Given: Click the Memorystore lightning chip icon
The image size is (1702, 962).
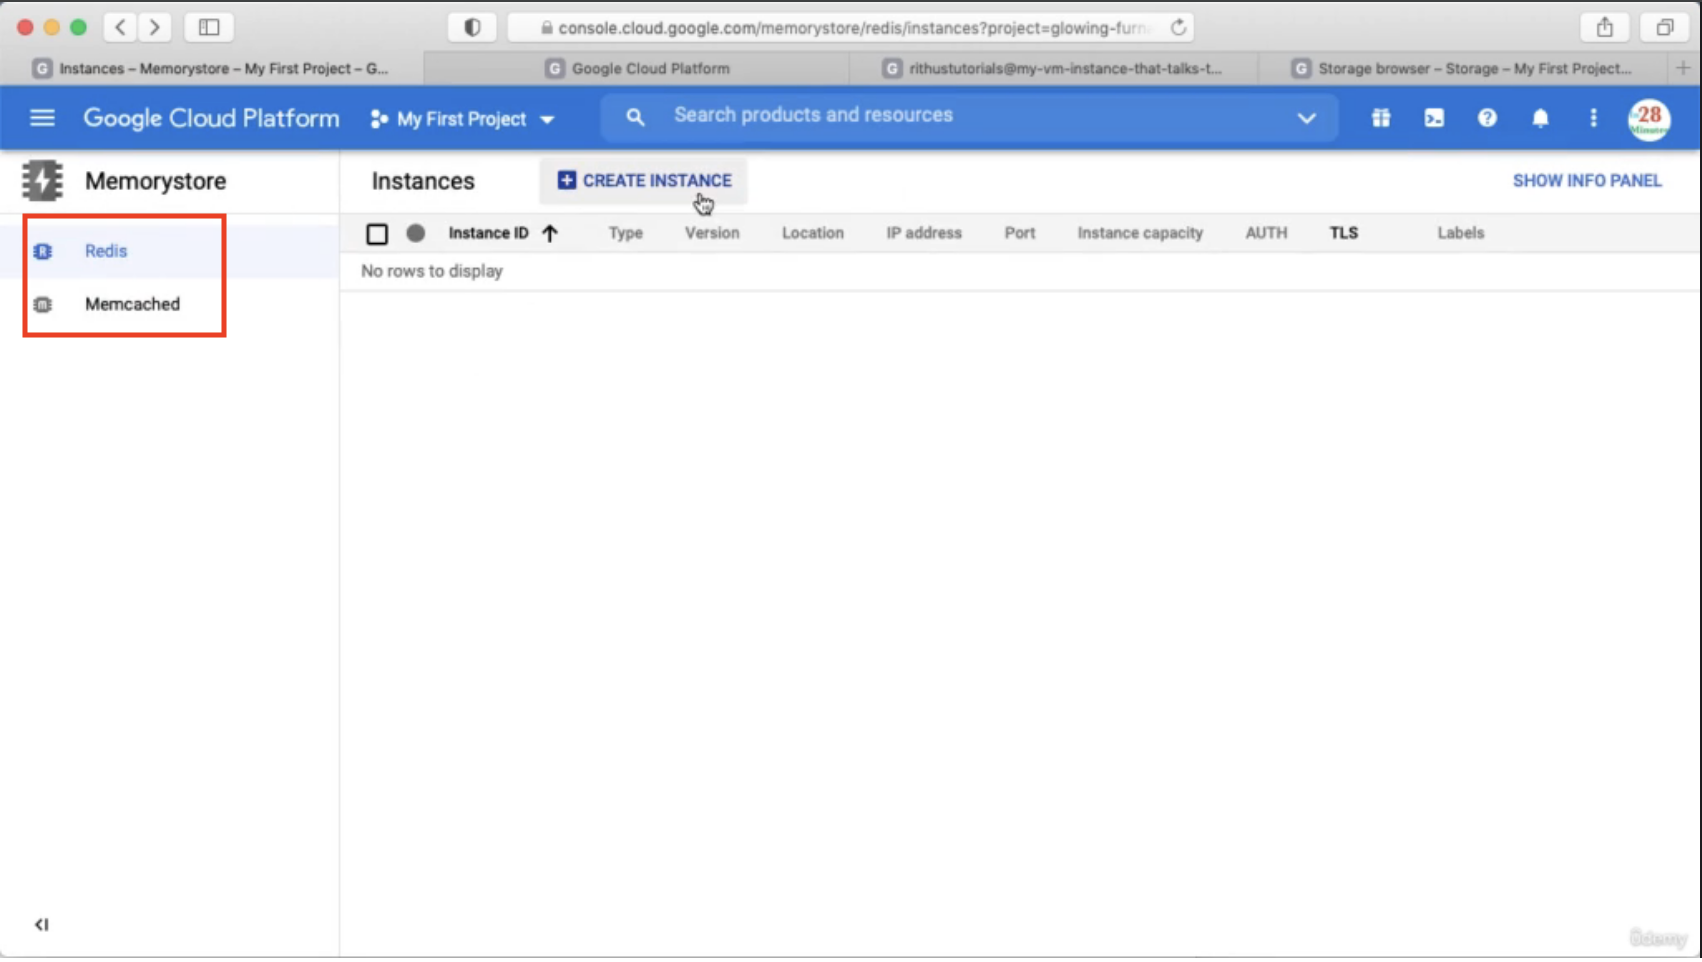Looking at the screenshot, I should [x=42, y=181].
